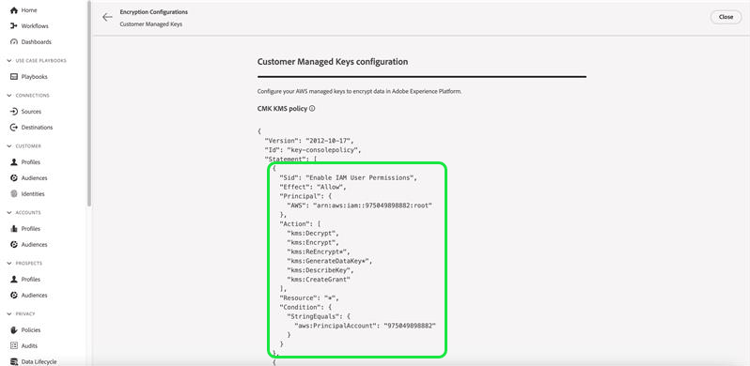Click the sidebar vertical scrollbar
Screen dimensions: 750x366
(89, 103)
